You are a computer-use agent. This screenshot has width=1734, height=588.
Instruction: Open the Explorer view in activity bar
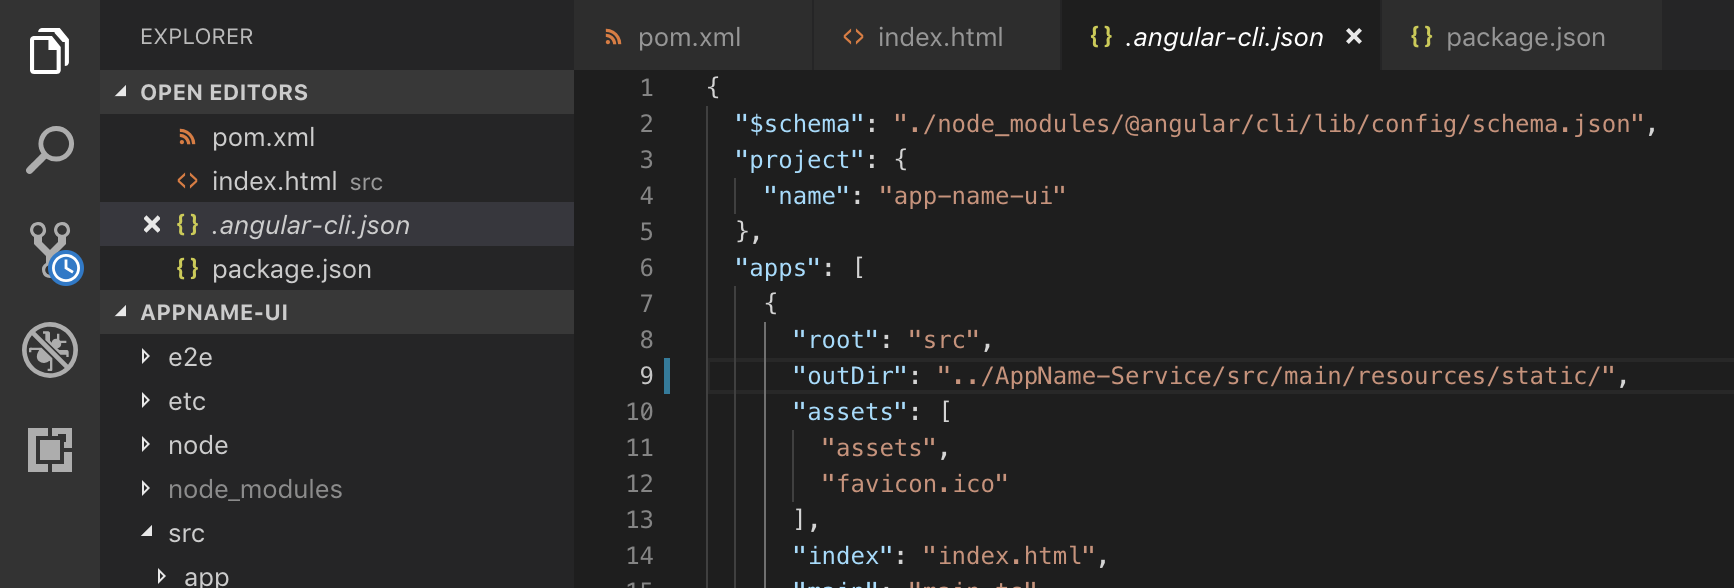pyautogui.click(x=49, y=51)
